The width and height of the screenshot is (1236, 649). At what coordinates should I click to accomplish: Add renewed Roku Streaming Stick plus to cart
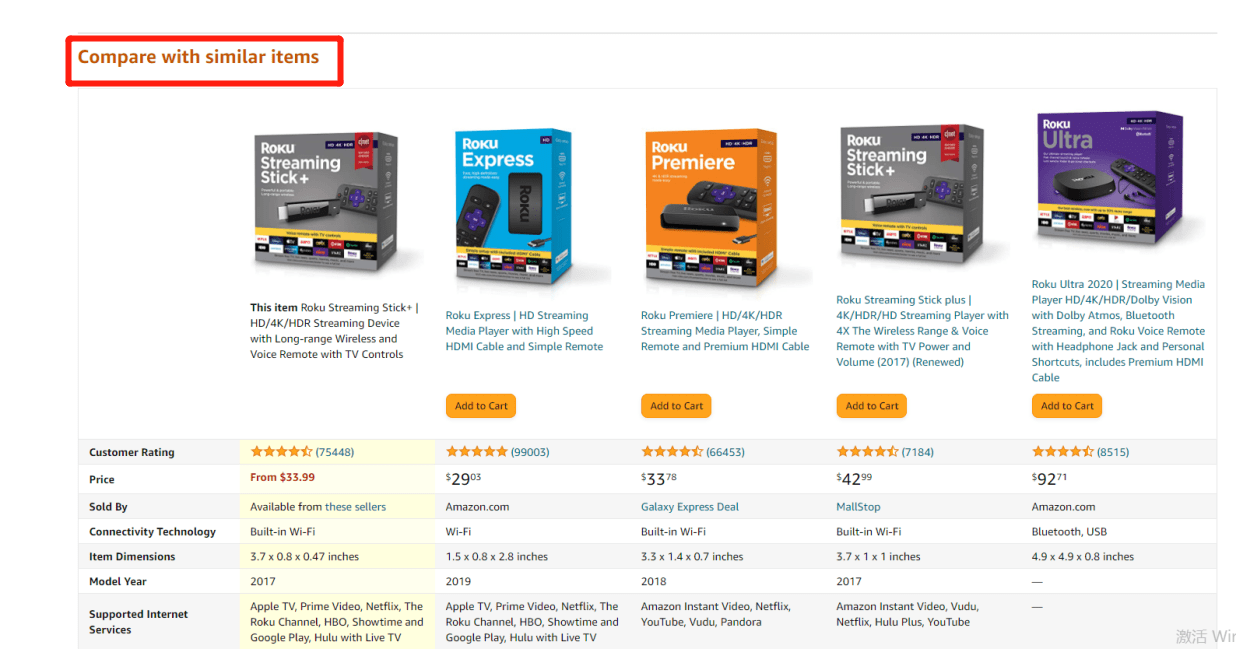[x=872, y=406]
